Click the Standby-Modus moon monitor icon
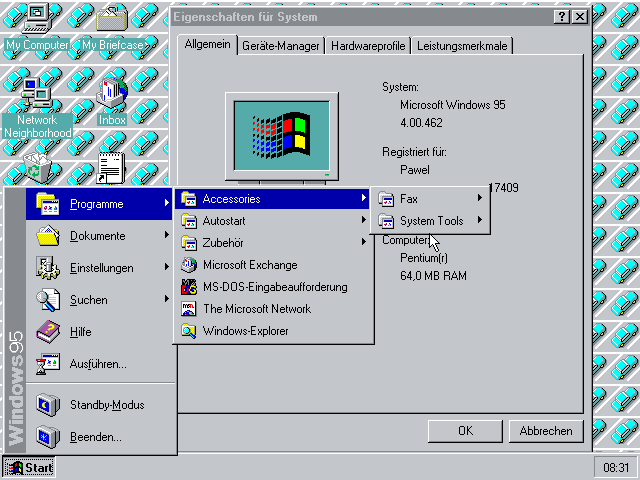The width and height of the screenshot is (640, 480). [48, 404]
